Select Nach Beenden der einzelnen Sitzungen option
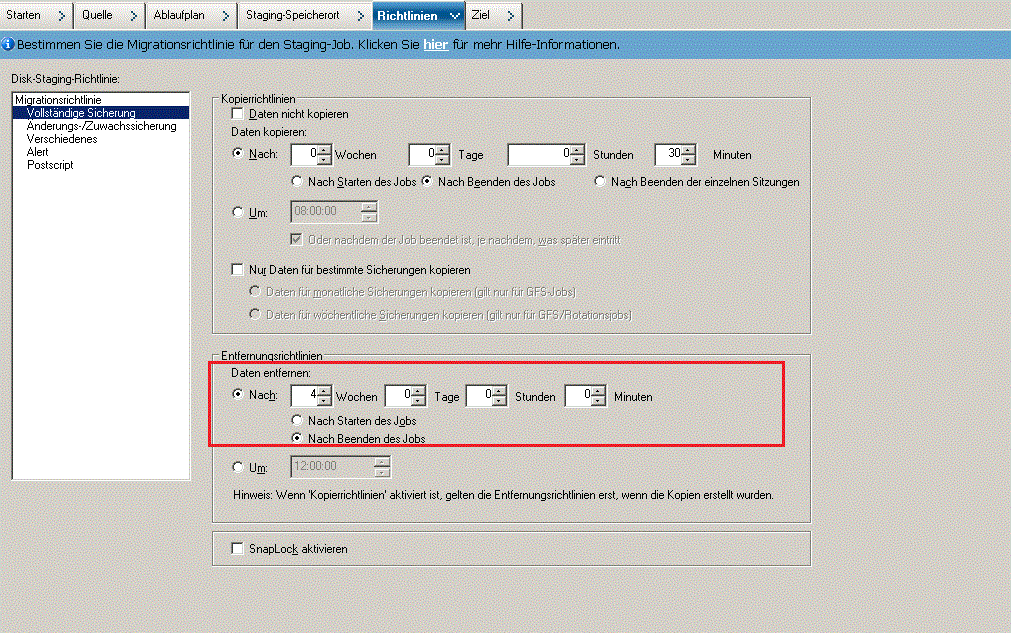 (600, 179)
